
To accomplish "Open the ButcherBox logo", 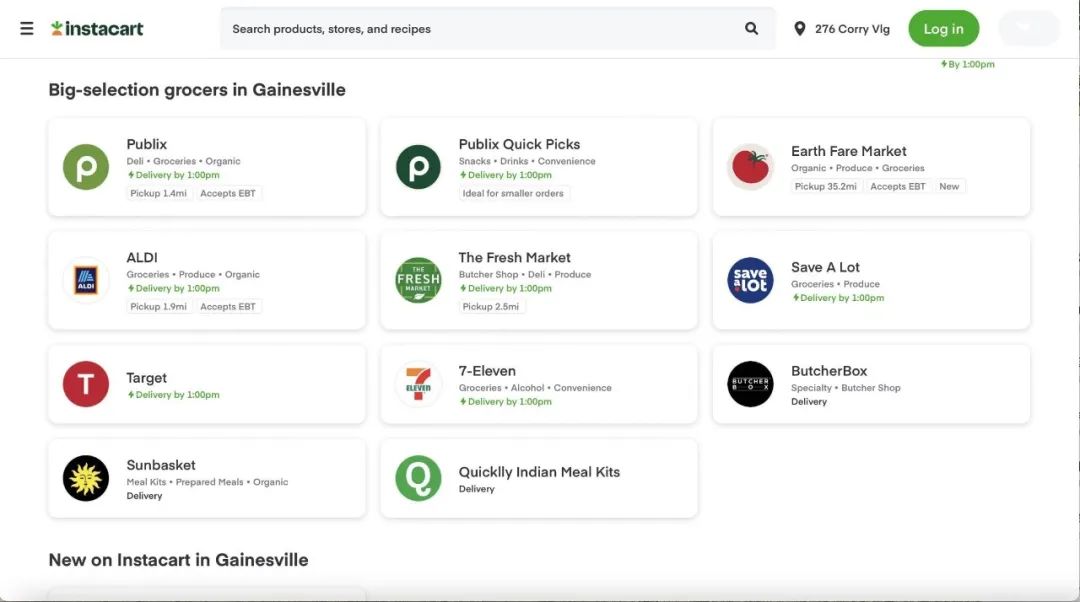I will click(x=750, y=384).
